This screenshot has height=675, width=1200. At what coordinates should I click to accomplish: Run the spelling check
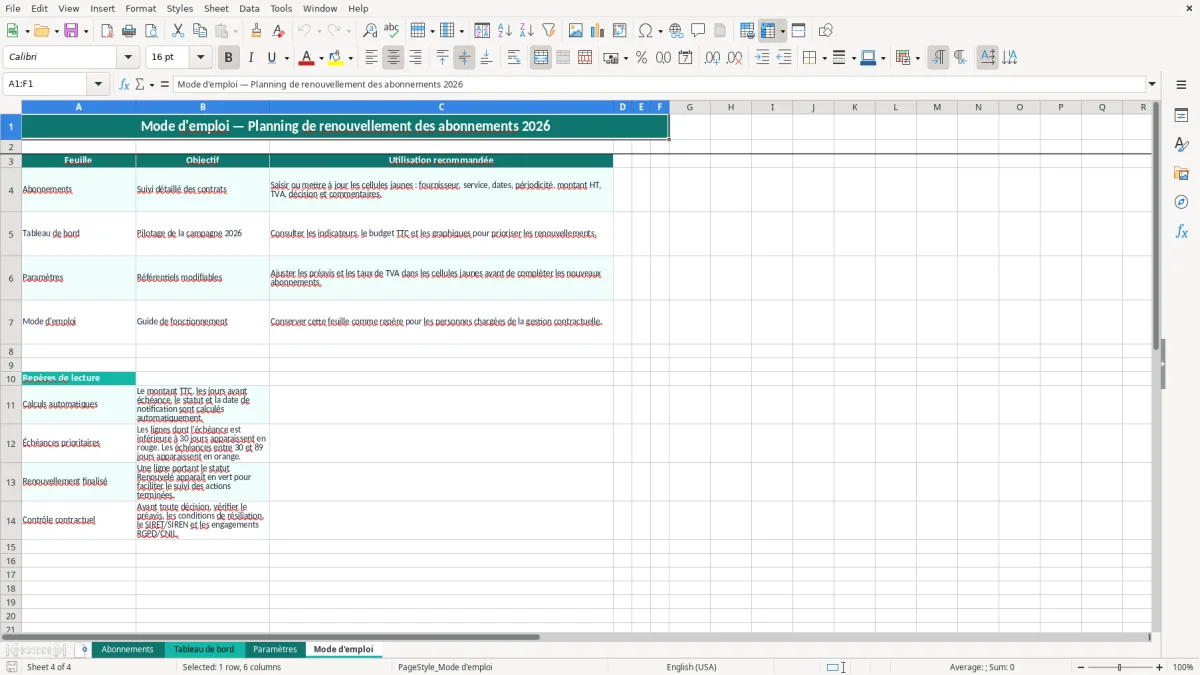(392, 31)
